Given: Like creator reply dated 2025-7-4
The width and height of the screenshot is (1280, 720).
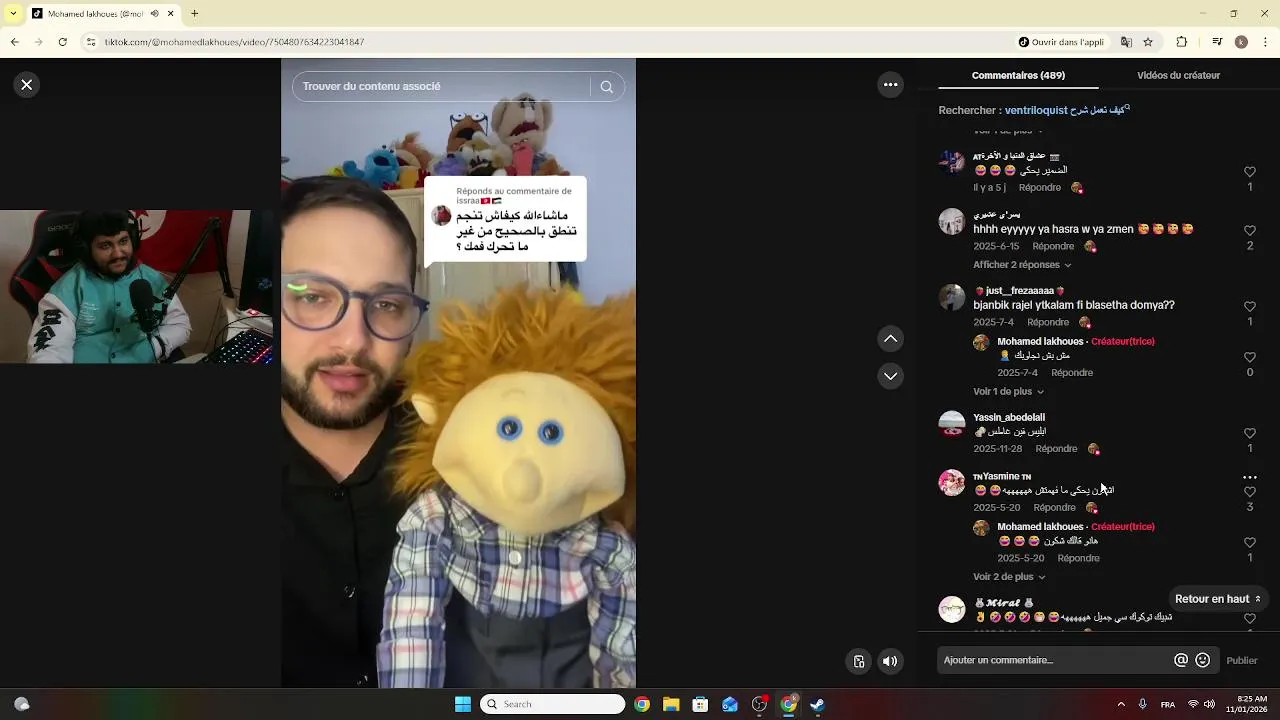Looking at the screenshot, I should 1250,357.
